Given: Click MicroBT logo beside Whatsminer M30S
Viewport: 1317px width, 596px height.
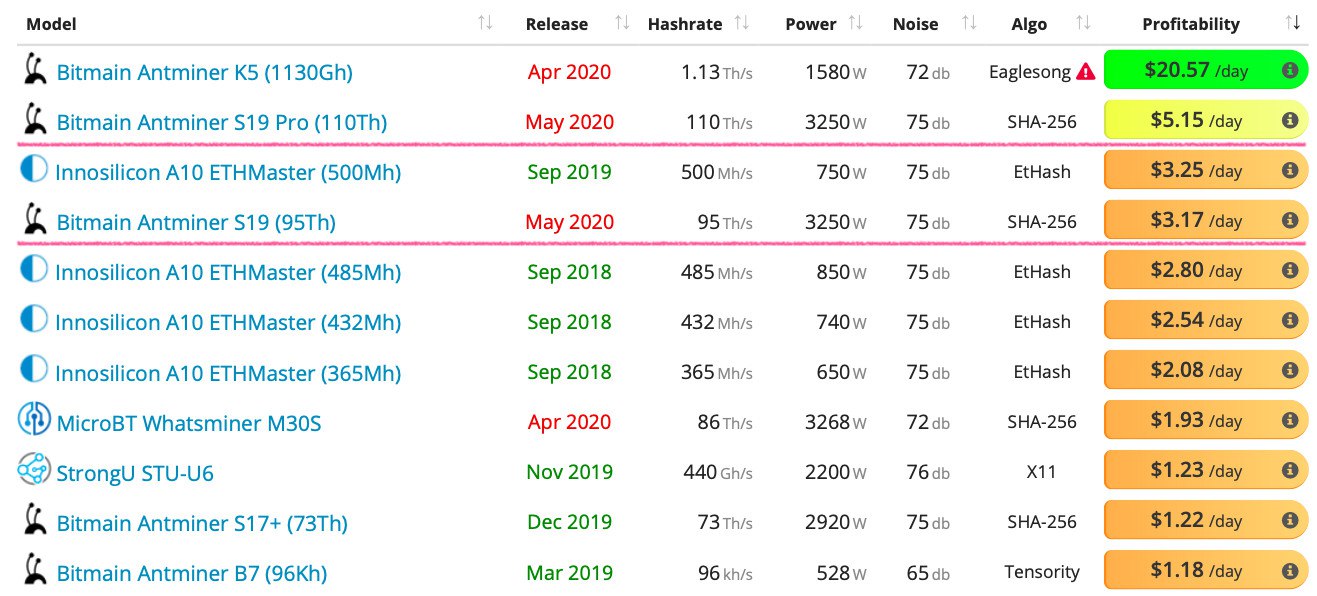Looking at the screenshot, I should tap(34, 420).
